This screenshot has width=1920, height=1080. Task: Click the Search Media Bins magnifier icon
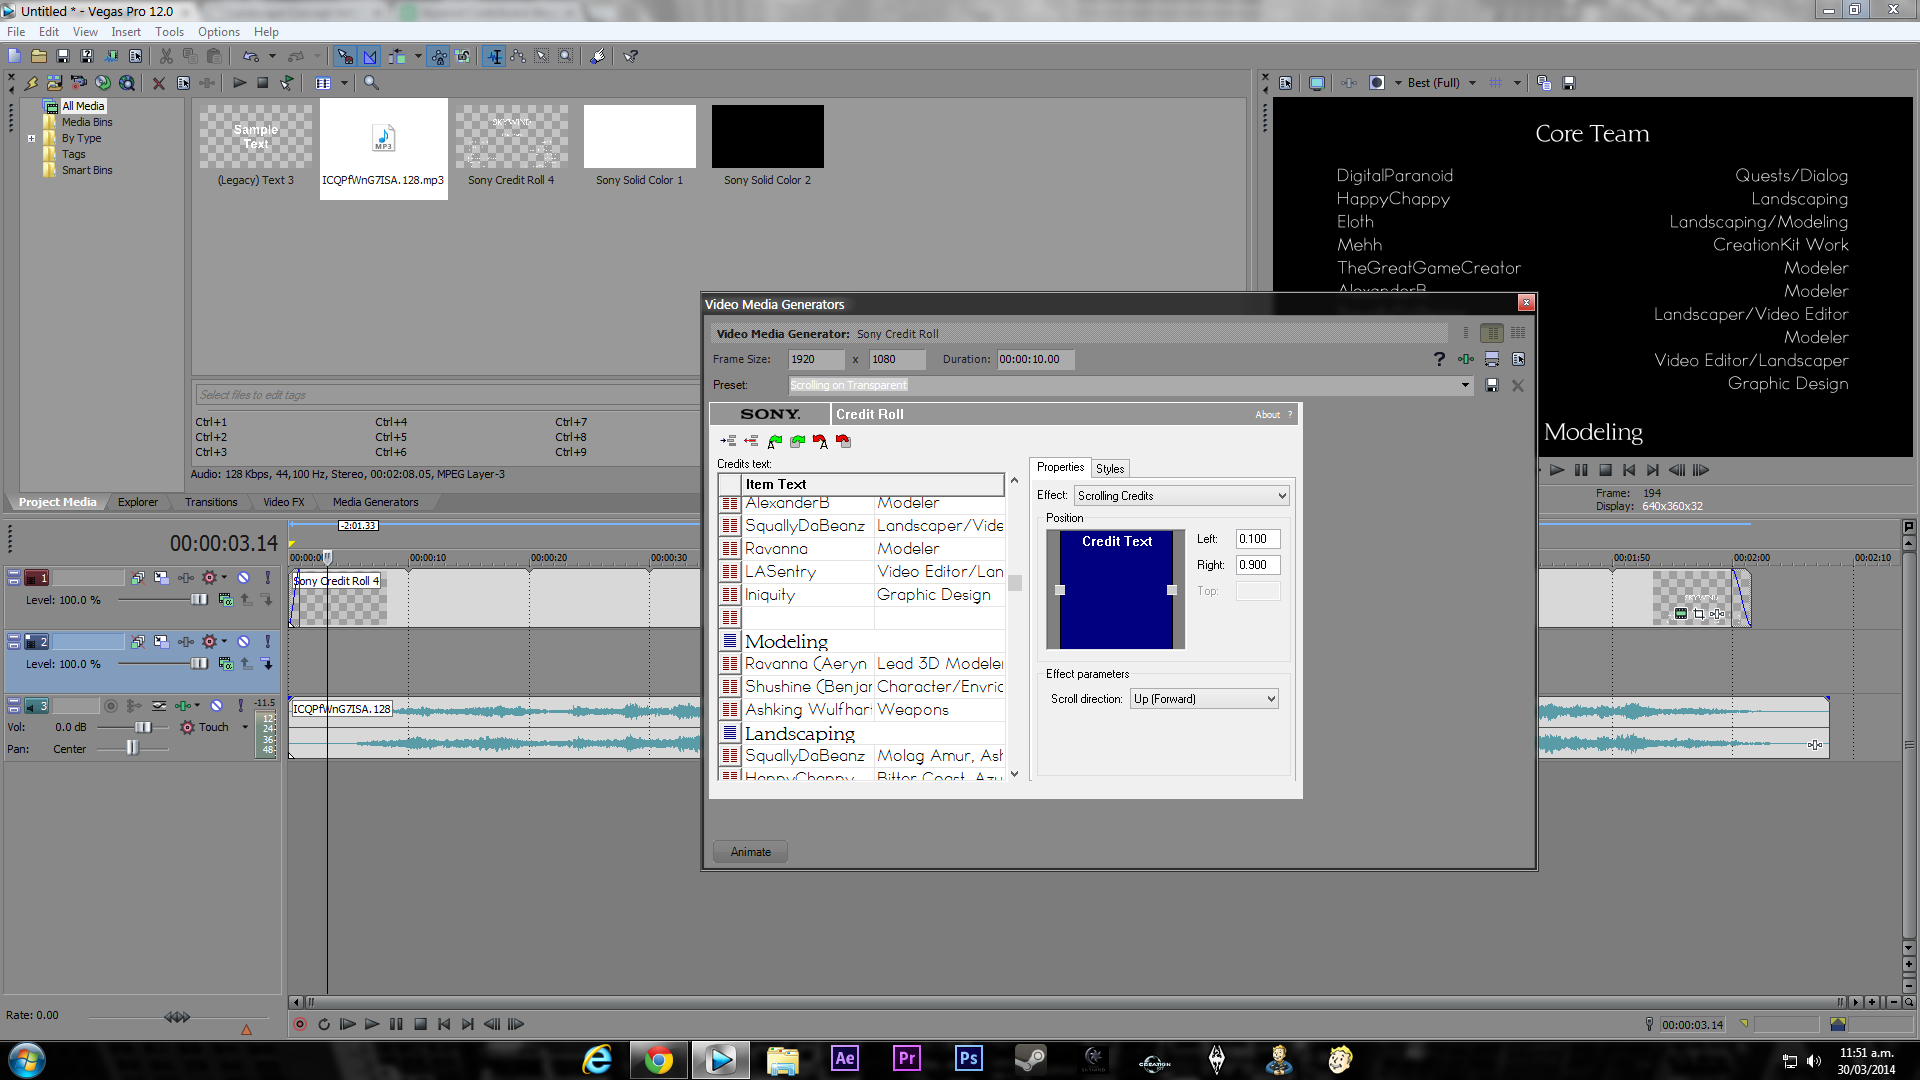click(371, 83)
